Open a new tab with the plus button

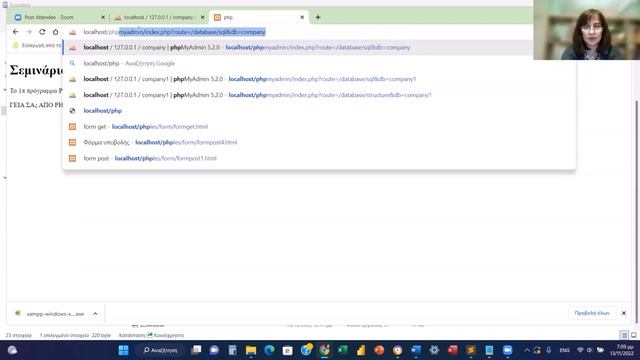coord(318,18)
